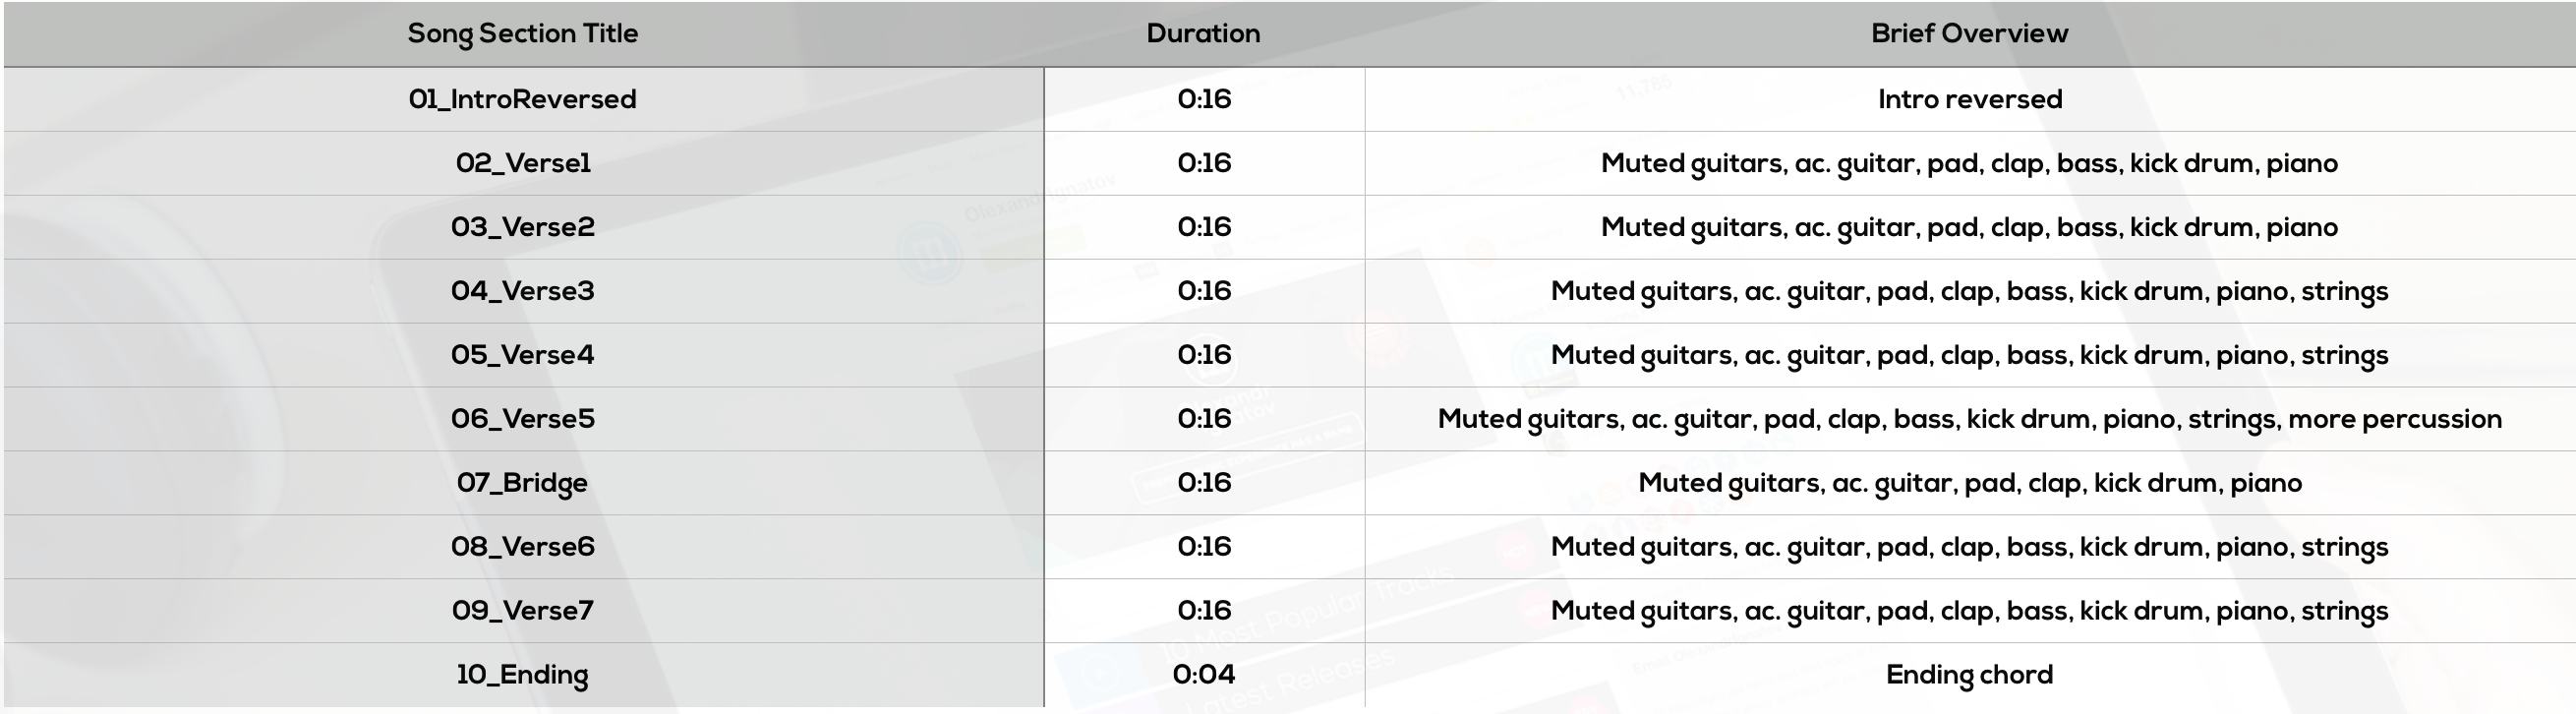The width and height of the screenshot is (2576, 714).
Task: Select the 02_Verse1 section title
Action: (523, 163)
